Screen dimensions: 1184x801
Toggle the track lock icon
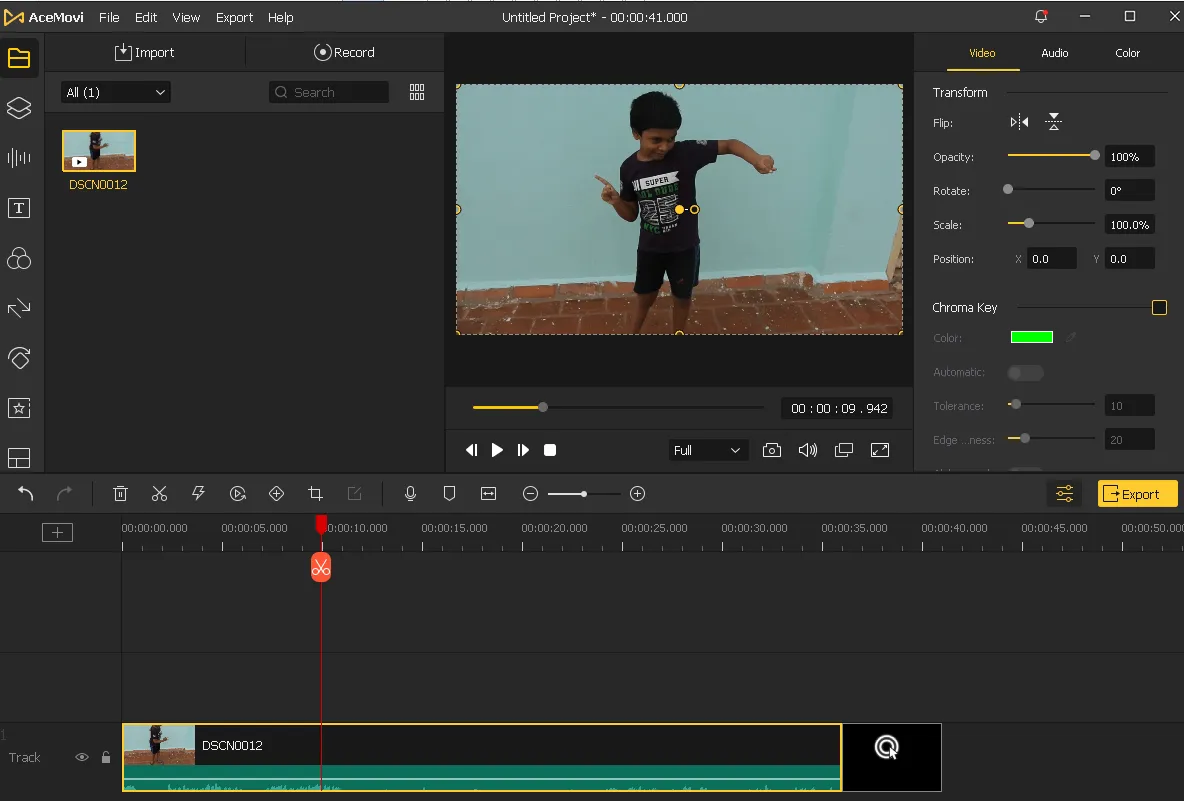106,758
